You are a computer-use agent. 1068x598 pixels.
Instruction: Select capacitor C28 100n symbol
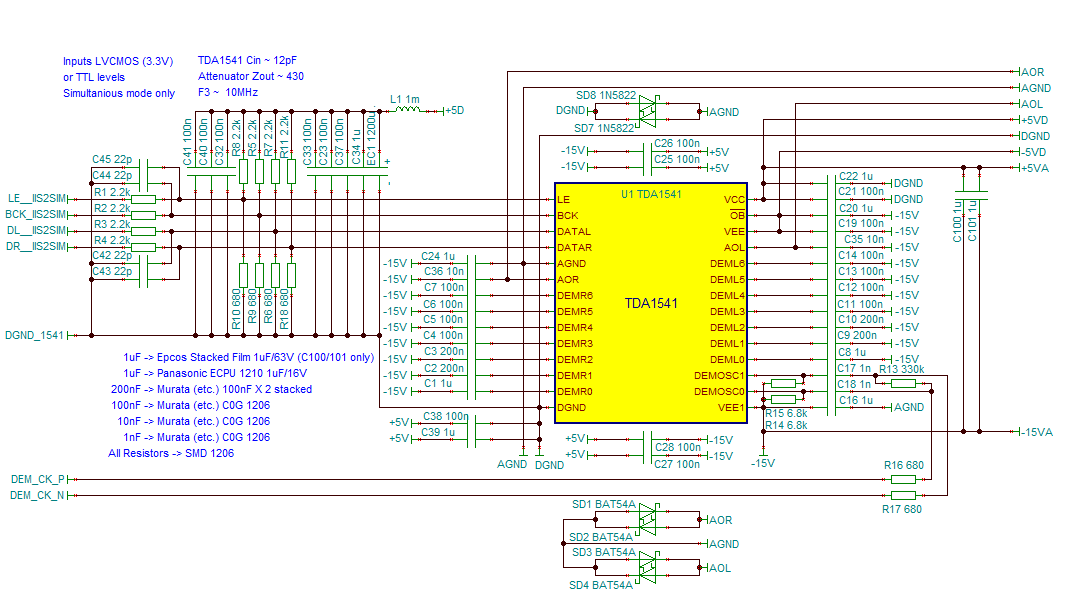click(648, 439)
